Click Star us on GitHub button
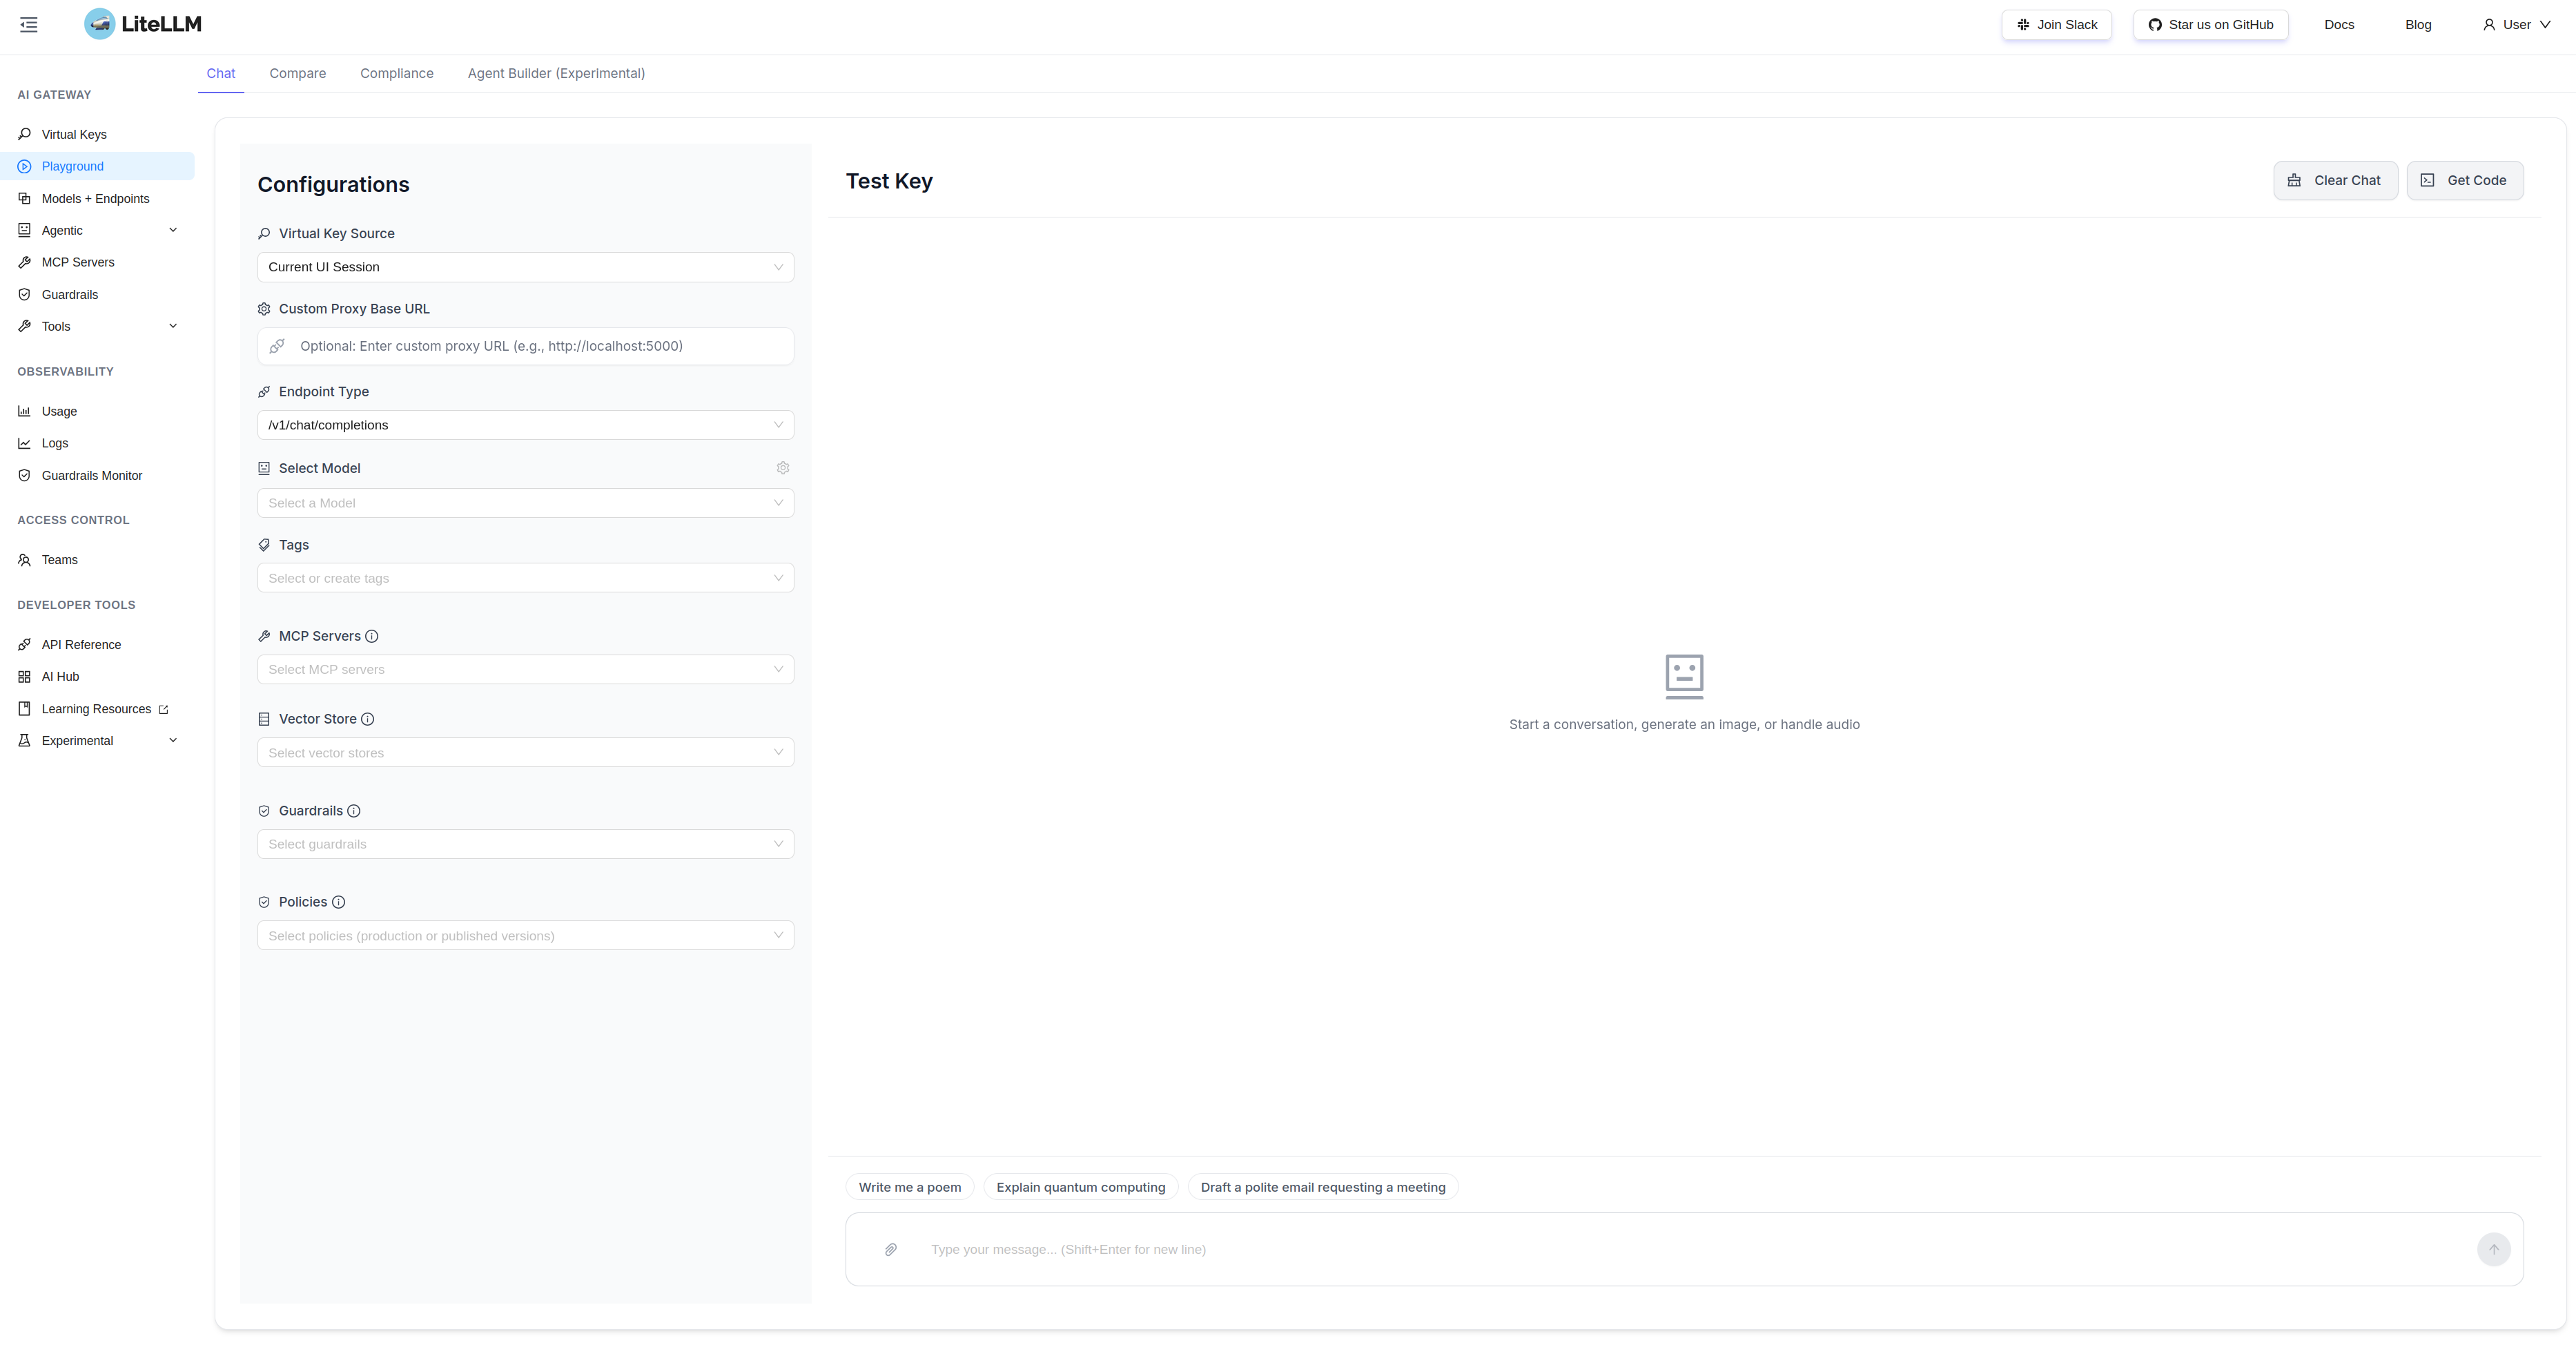 click(x=2210, y=25)
